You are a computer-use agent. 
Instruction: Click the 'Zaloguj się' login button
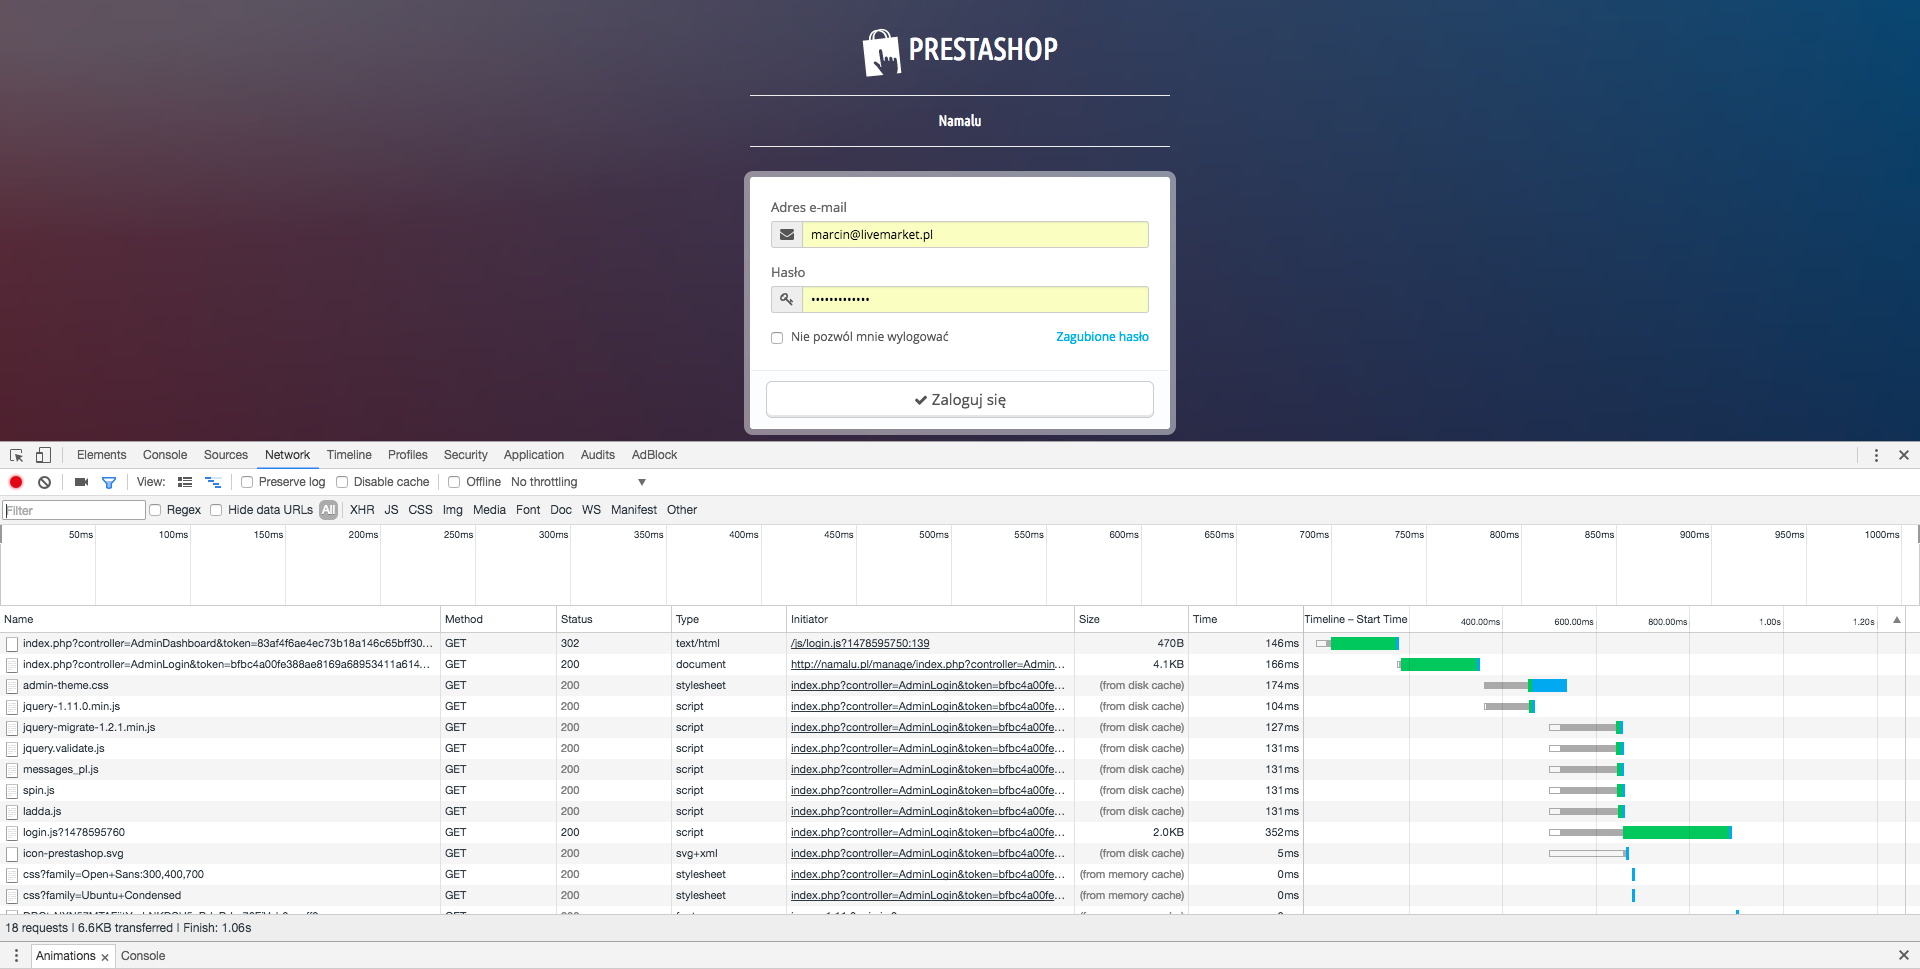click(960, 400)
